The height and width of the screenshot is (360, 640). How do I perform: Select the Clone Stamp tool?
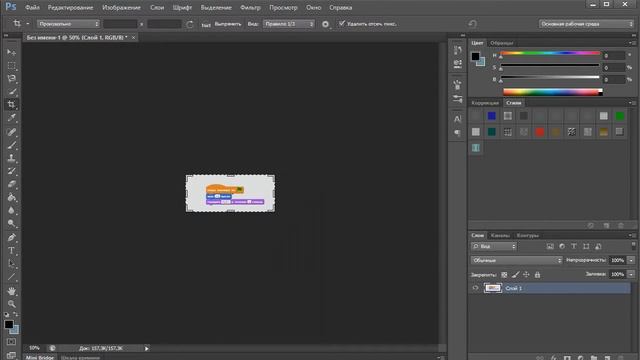point(11,158)
